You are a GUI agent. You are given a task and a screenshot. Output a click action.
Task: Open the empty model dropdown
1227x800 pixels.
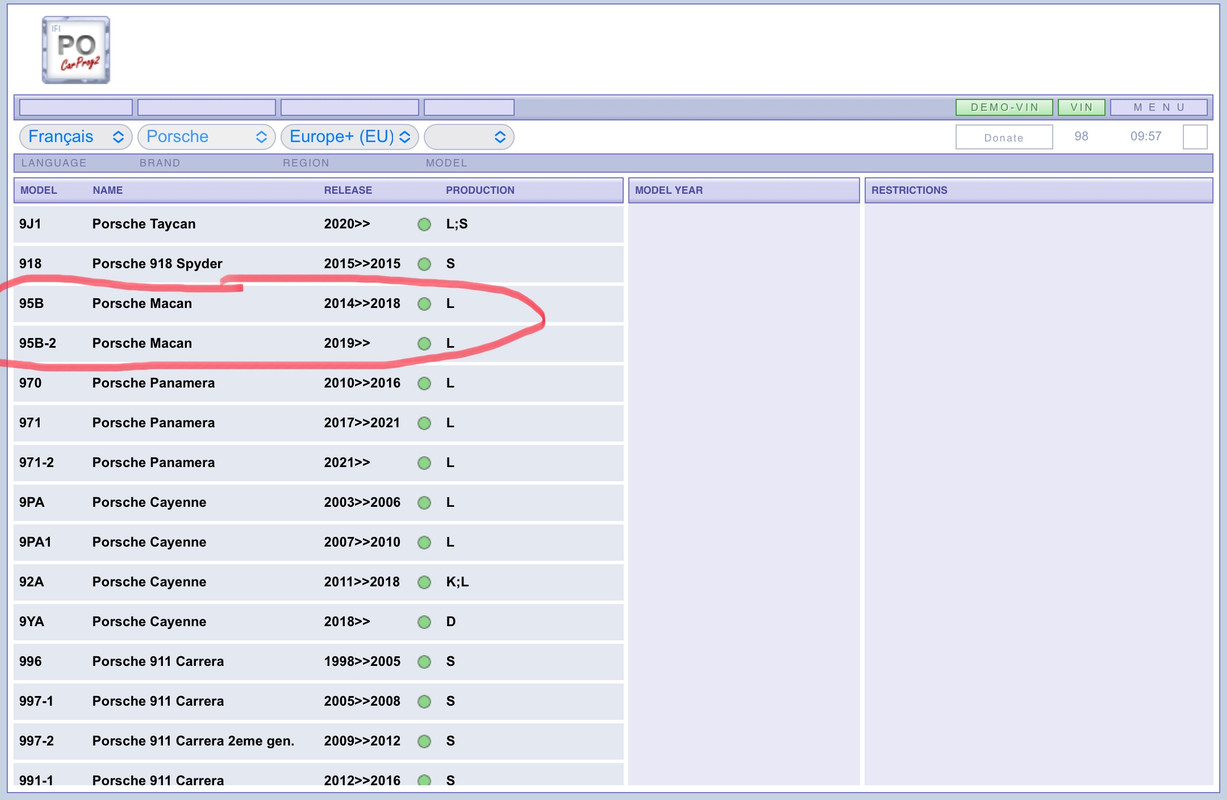point(469,137)
